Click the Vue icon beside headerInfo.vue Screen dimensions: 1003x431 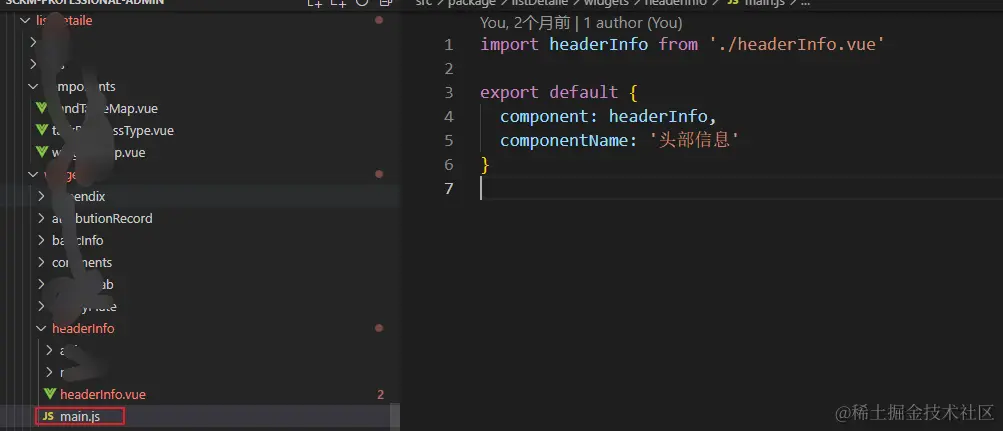(50, 395)
